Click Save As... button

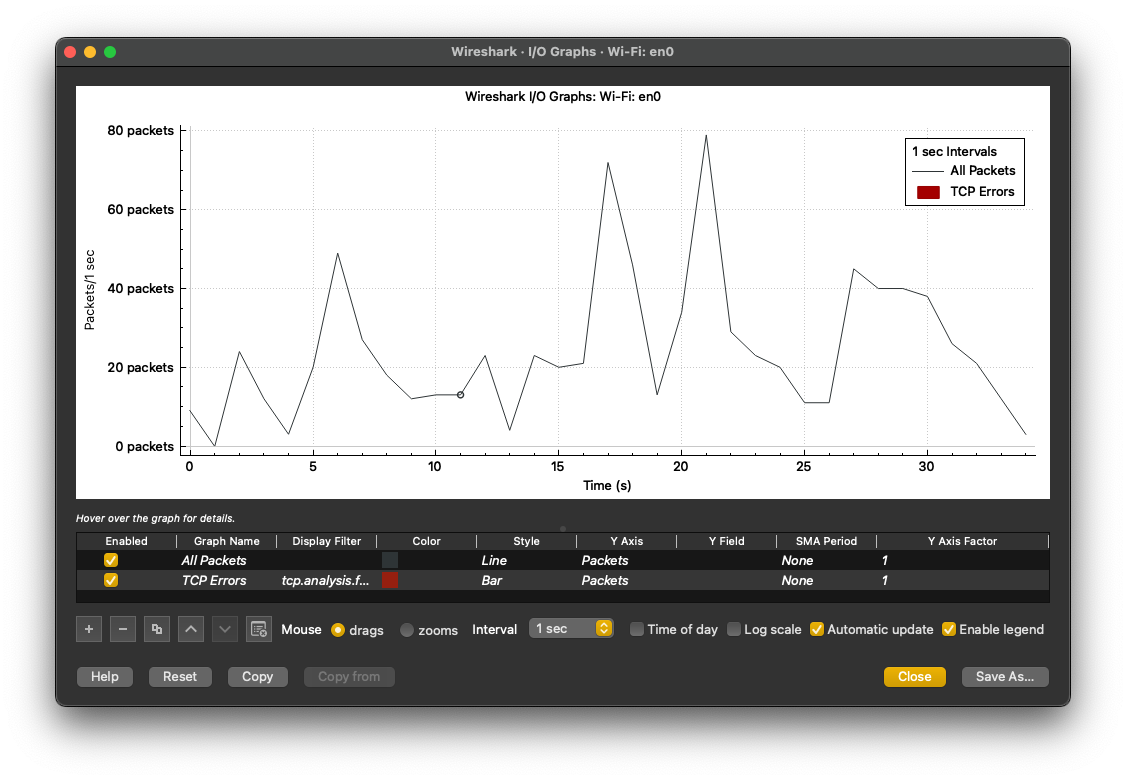point(1005,677)
